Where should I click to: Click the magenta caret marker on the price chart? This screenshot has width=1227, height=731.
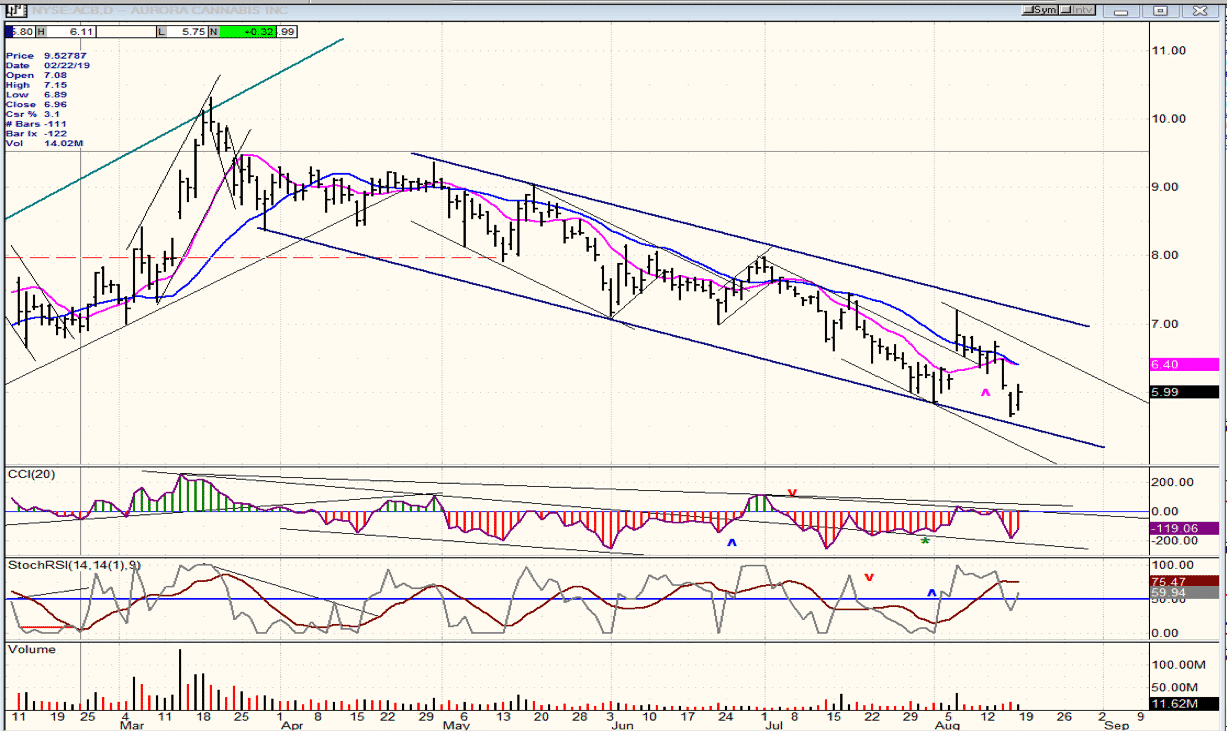[985, 394]
